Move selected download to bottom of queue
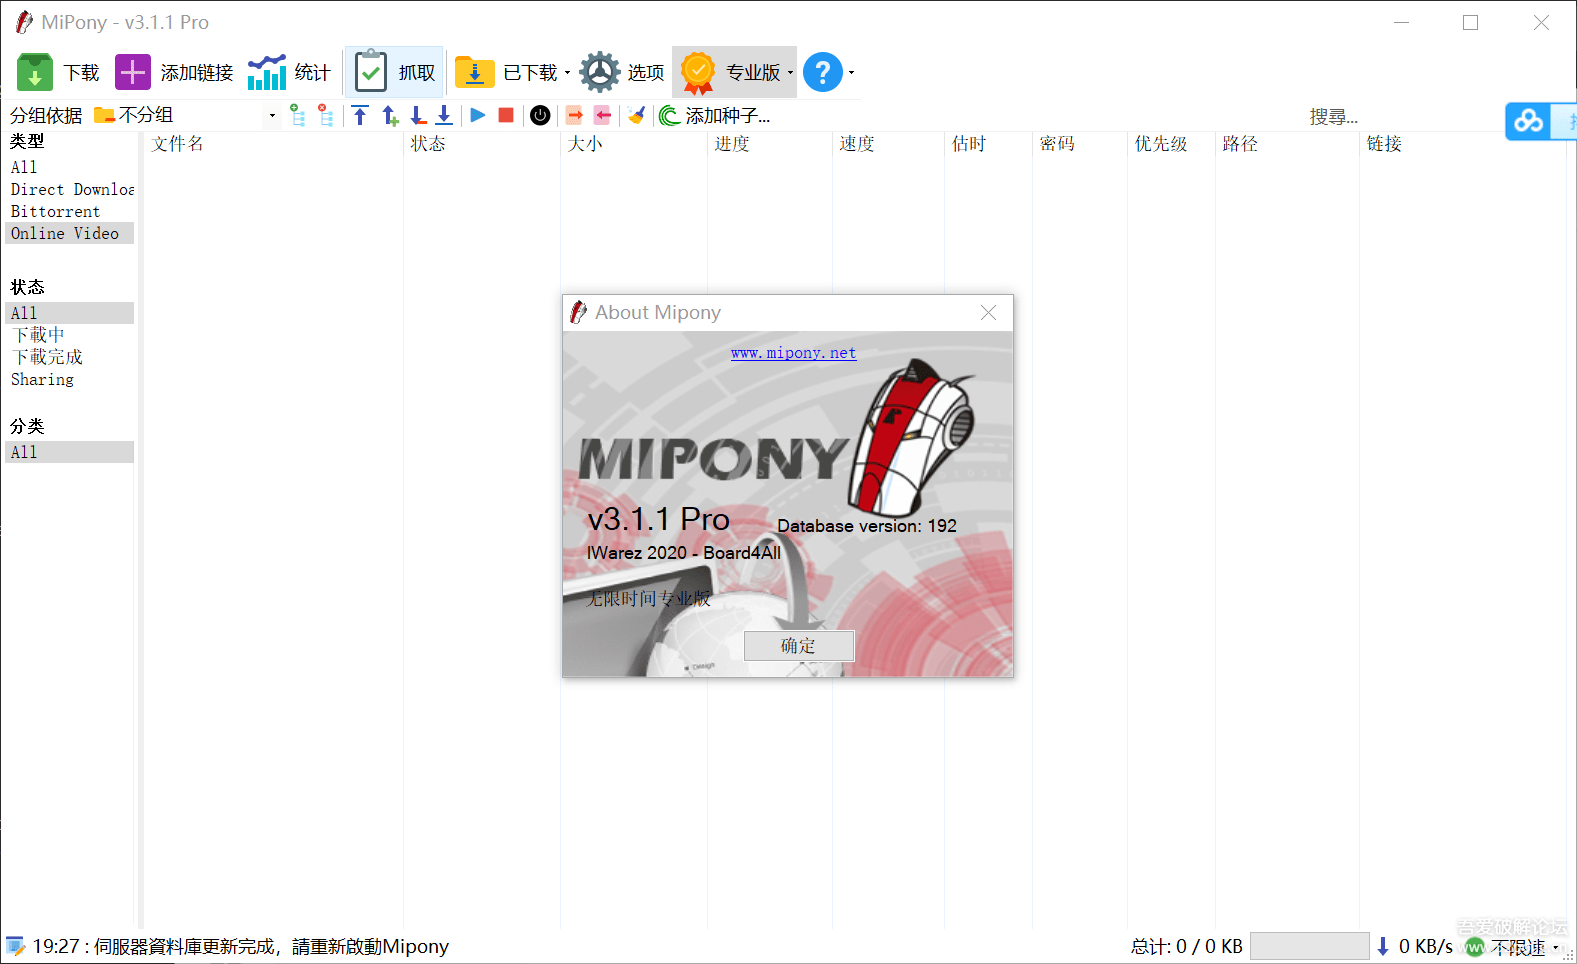 (444, 116)
